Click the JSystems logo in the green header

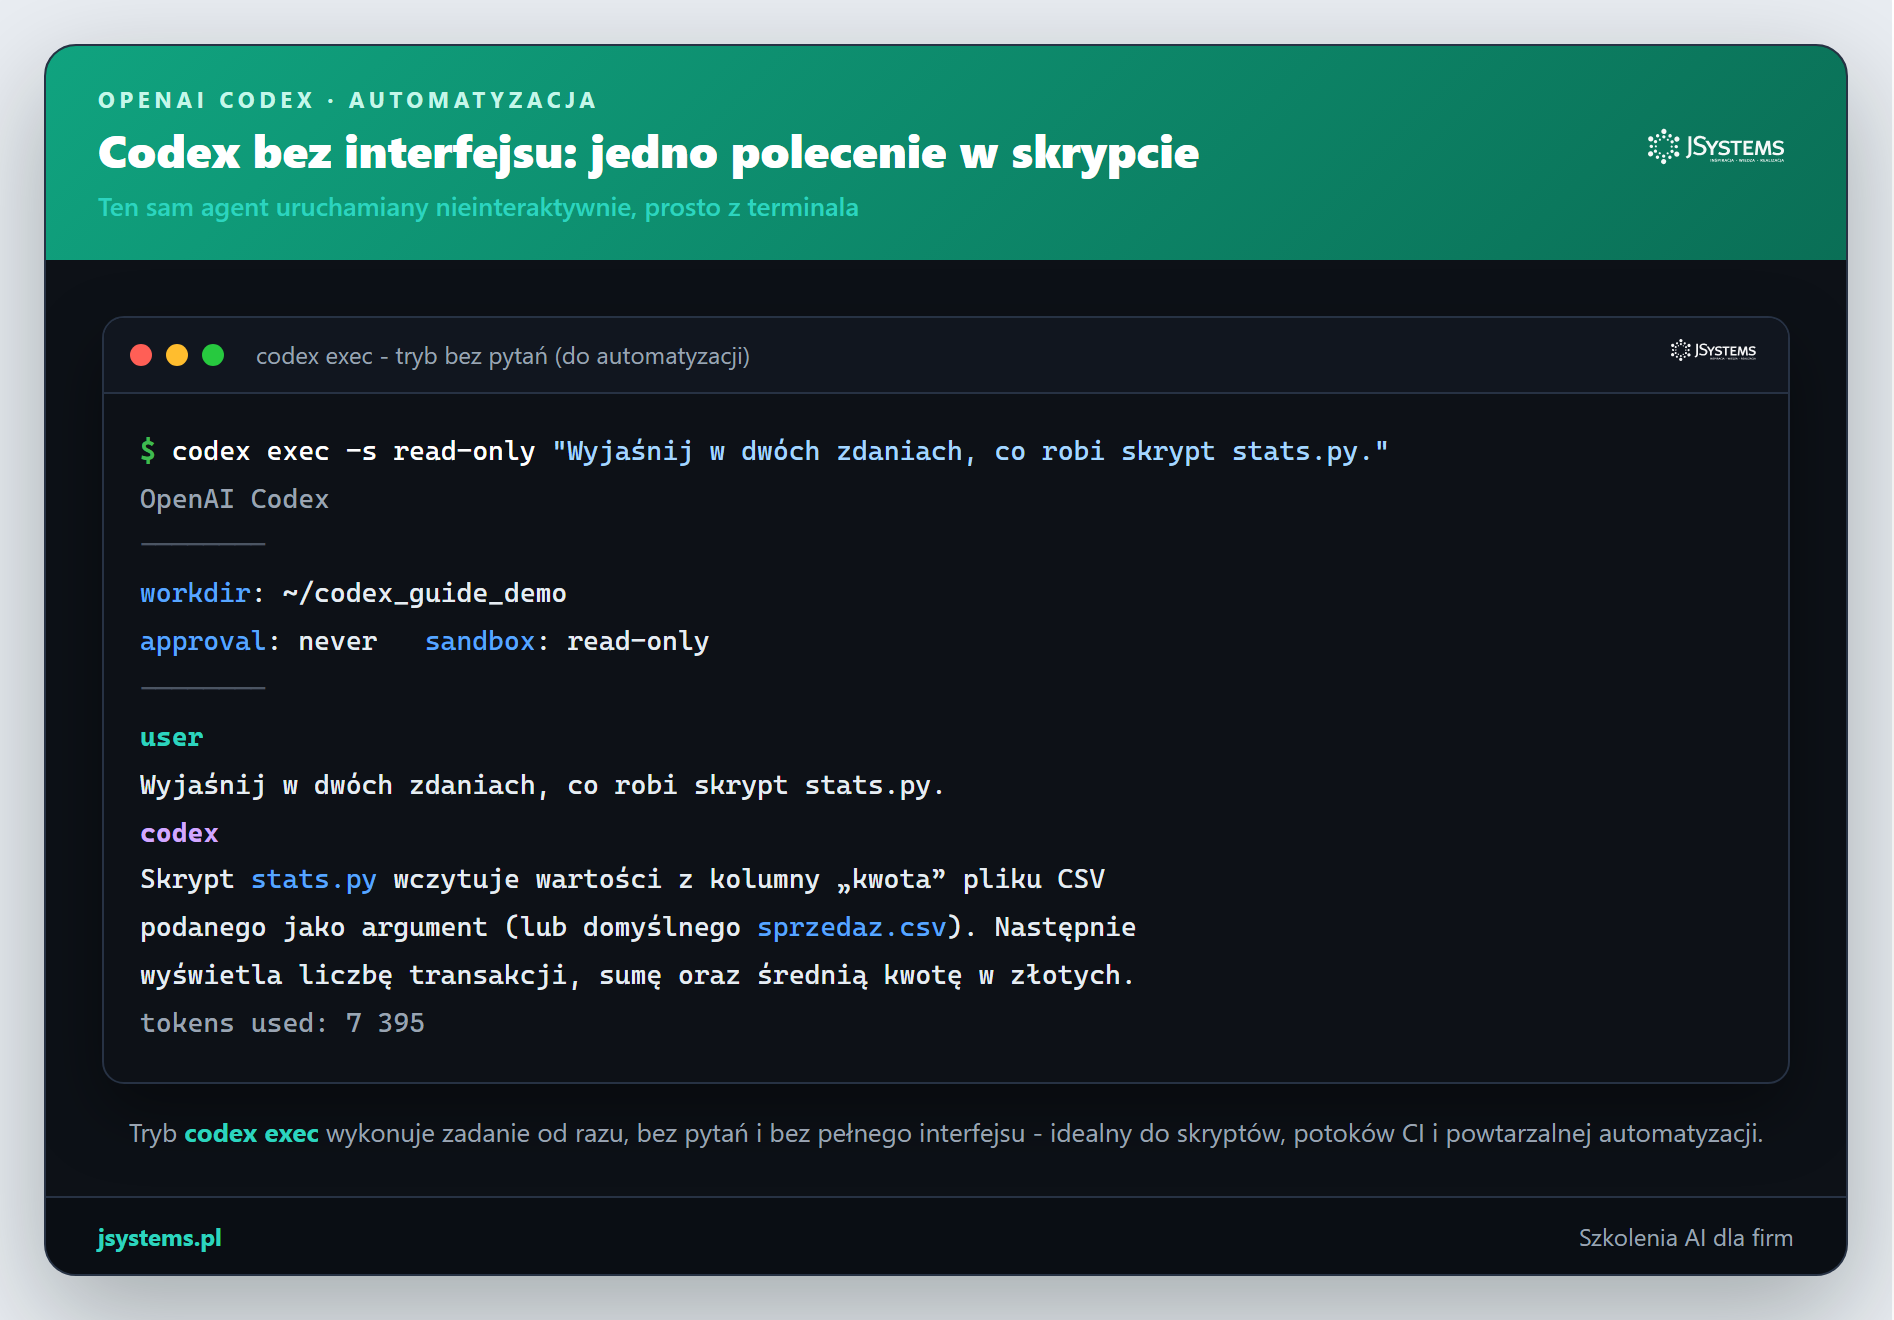1716,147
